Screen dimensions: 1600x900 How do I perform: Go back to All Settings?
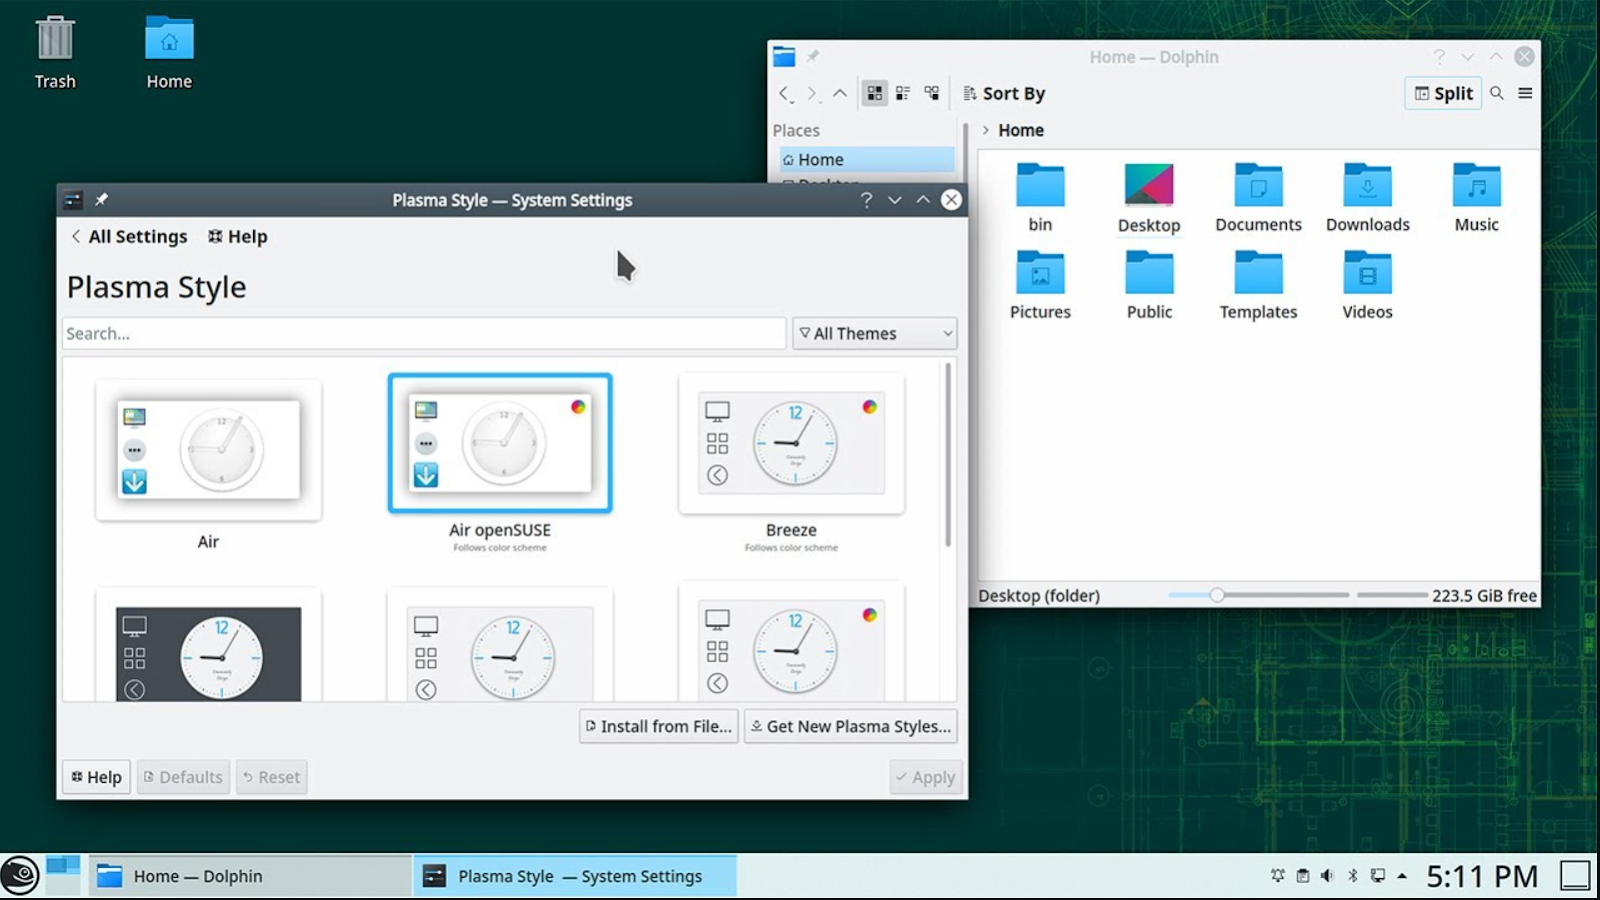129,237
